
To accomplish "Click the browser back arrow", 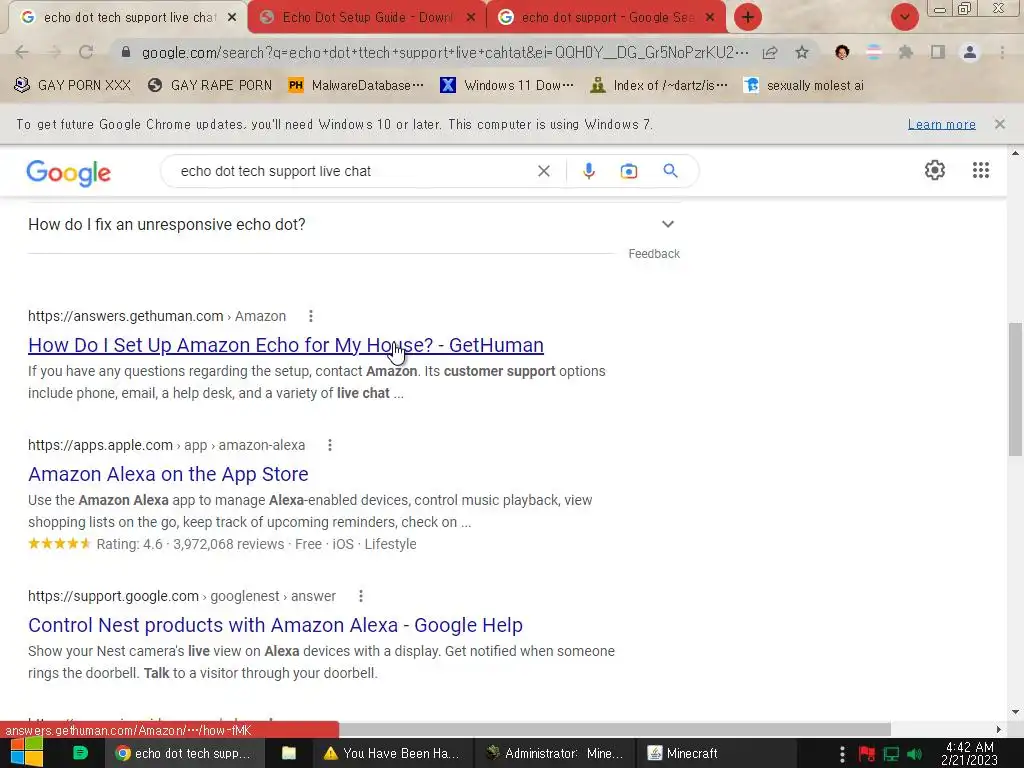I will (x=22, y=52).
